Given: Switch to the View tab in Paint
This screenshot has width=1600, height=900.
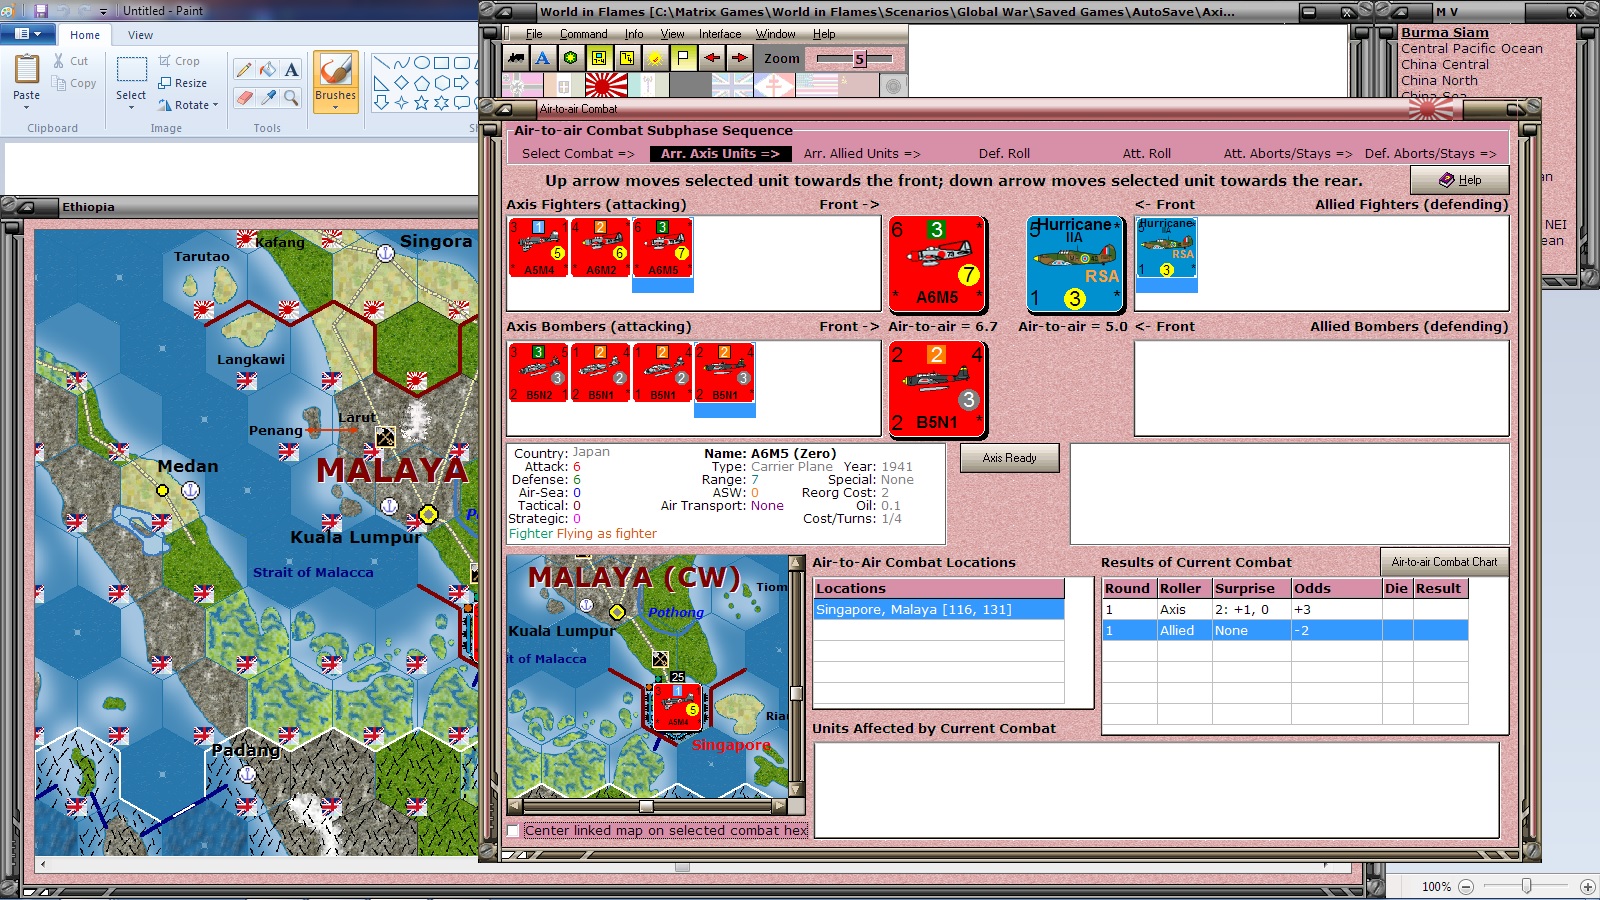Looking at the screenshot, I should click(140, 34).
